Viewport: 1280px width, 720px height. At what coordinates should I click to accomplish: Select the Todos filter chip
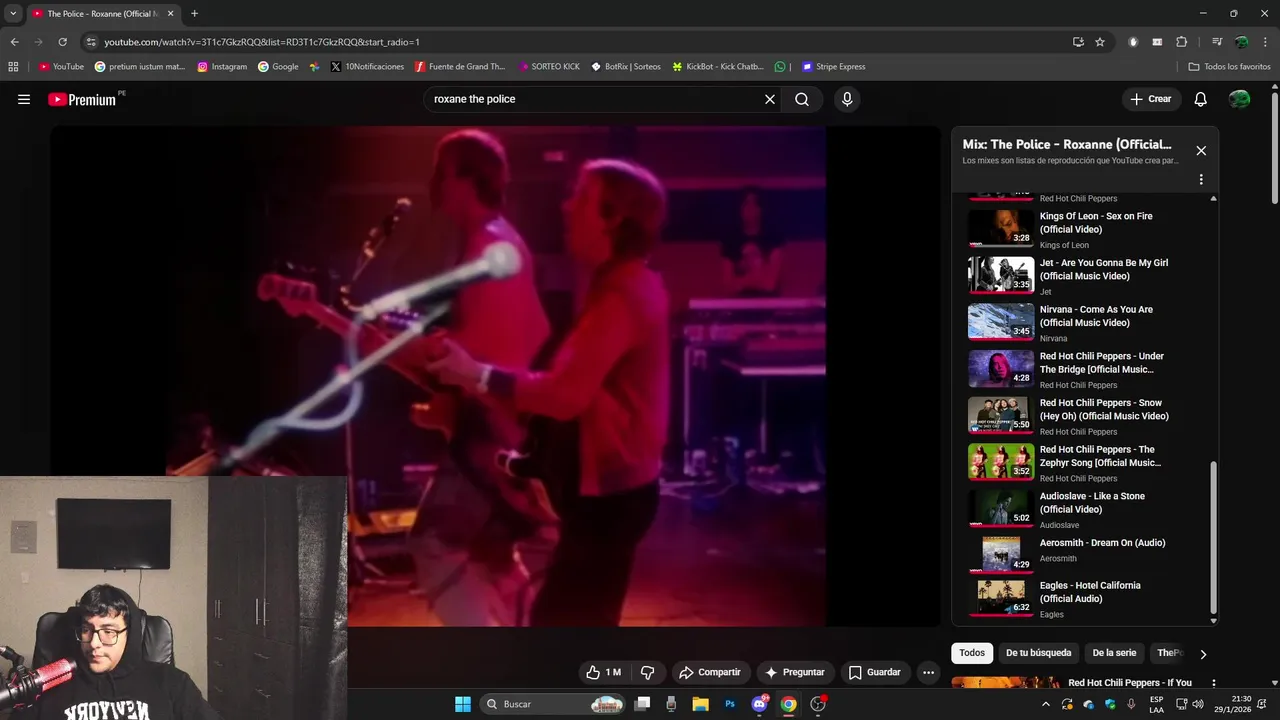tap(972, 653)
